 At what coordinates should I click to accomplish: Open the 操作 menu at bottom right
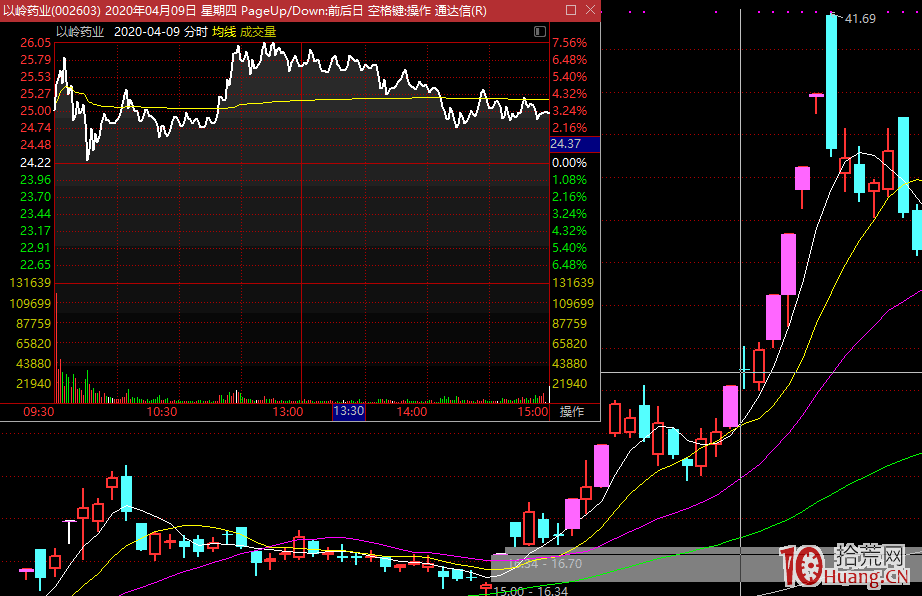pyautogui.click(x=571, y=412)
